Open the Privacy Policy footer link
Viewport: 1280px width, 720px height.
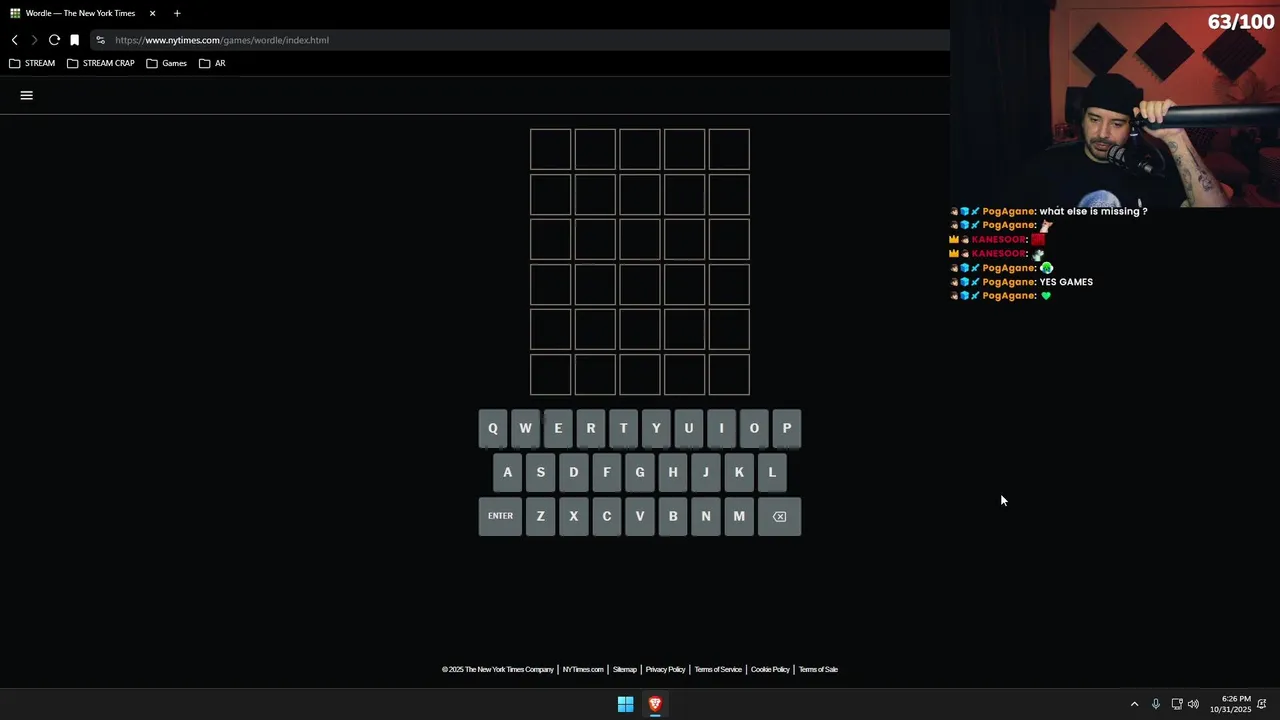pyautogui.click(x=666, y=669)
